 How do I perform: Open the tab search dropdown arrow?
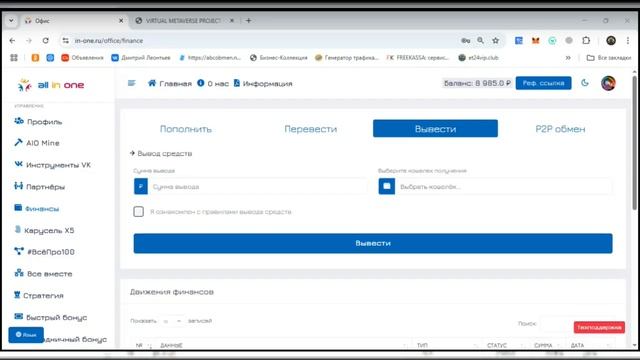[11, 20]
